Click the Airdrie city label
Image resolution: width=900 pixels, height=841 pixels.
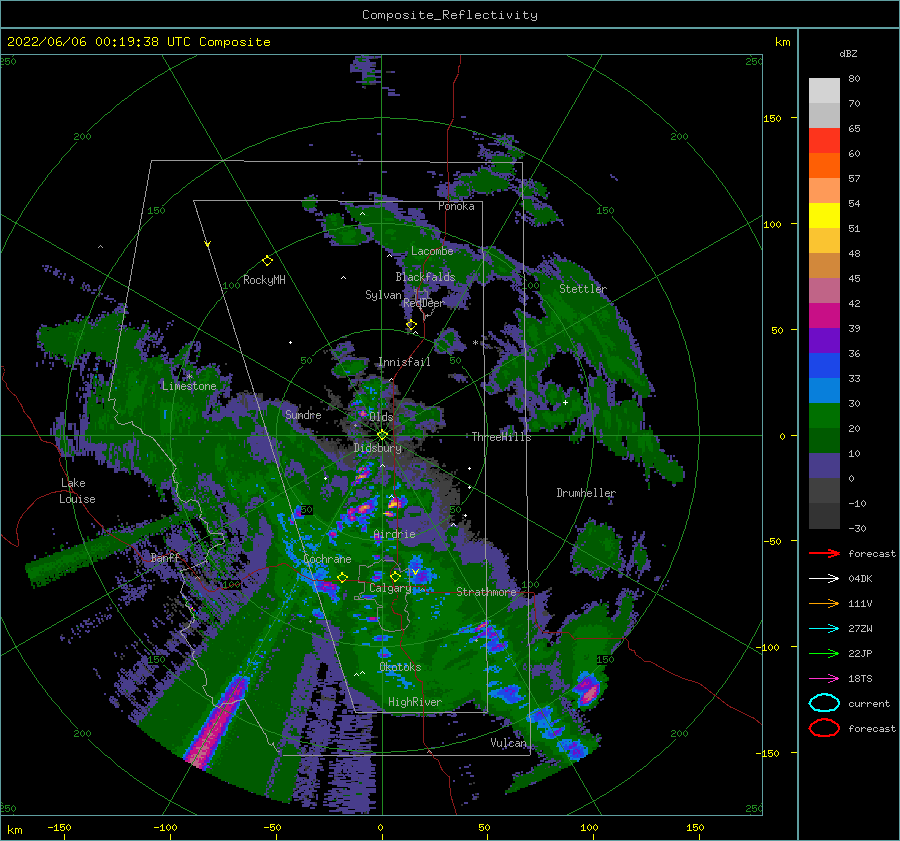(394, 534)
